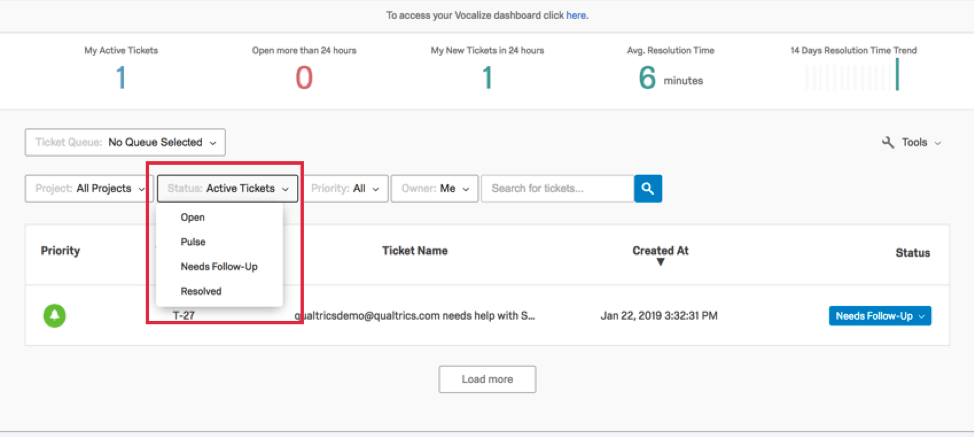Click the green bell priority icon
Viewport: 974px width, 437px height.
(55, 316)
